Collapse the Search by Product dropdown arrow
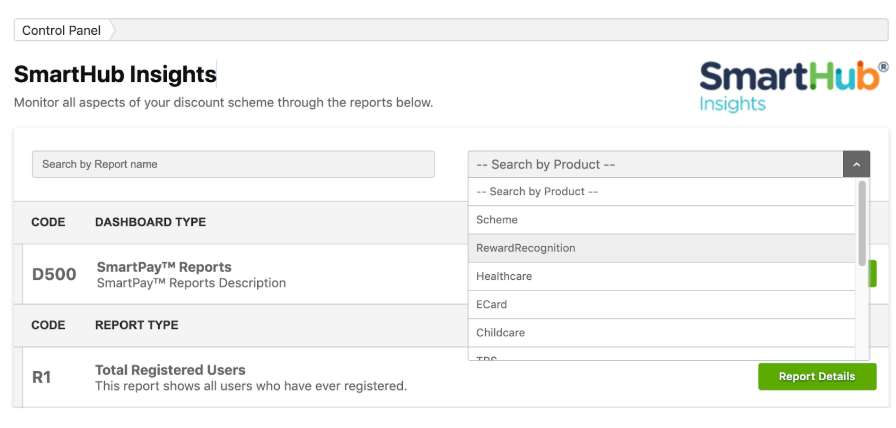The height and width of the screenshot is (428, 896). 856,164
